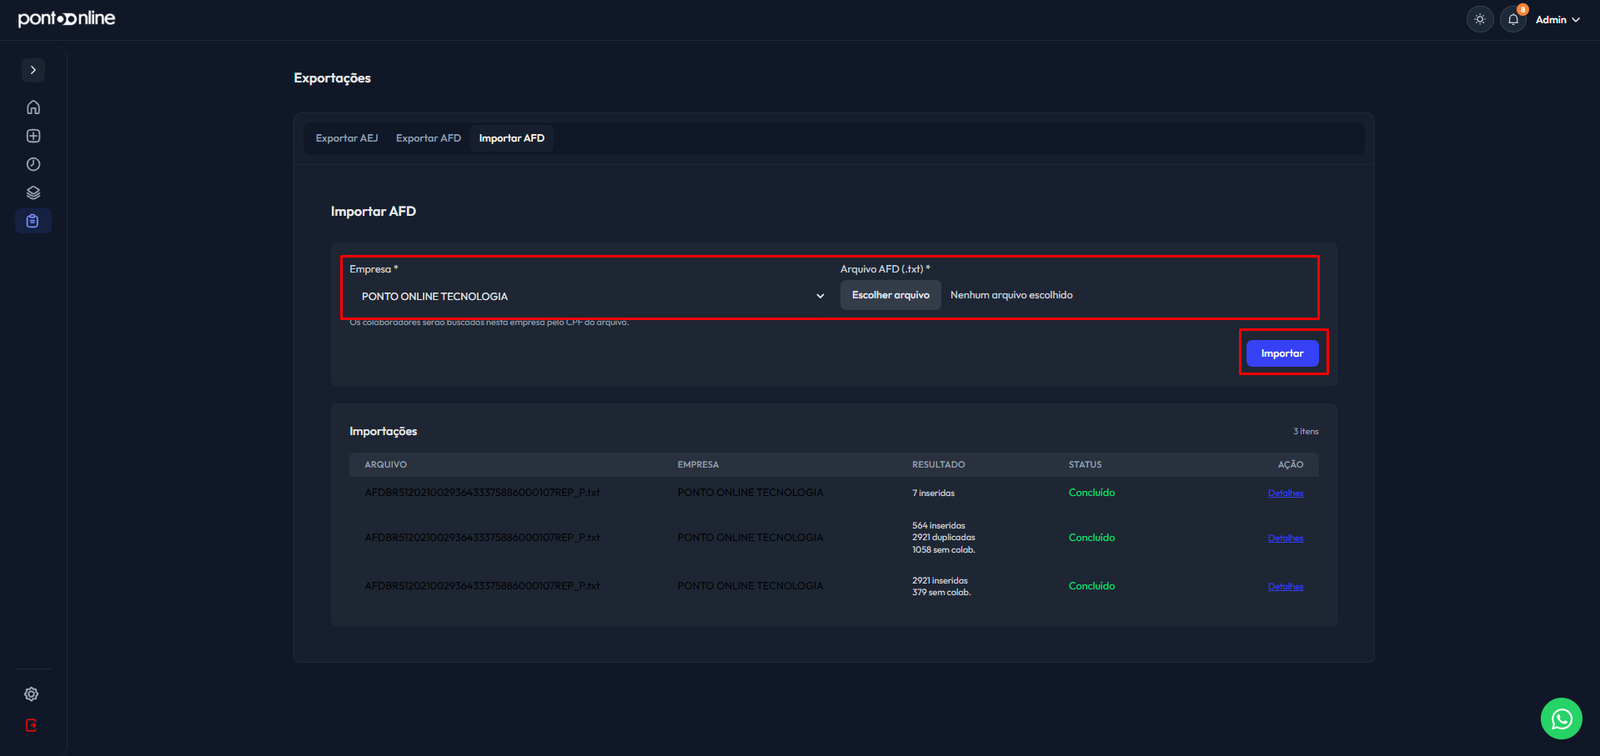
Task: Click the '379 sem colab.' result text
Action: (x=941, y=593)
